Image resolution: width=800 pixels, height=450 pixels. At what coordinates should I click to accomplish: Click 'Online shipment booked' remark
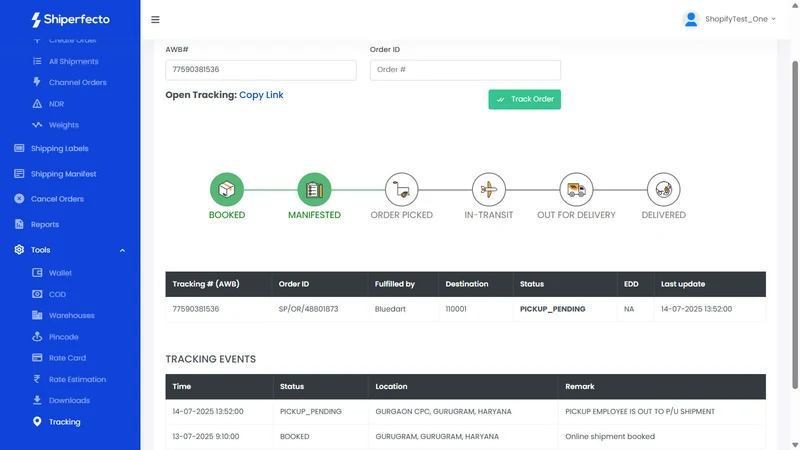pyautogui.click(x=610, y=436)
